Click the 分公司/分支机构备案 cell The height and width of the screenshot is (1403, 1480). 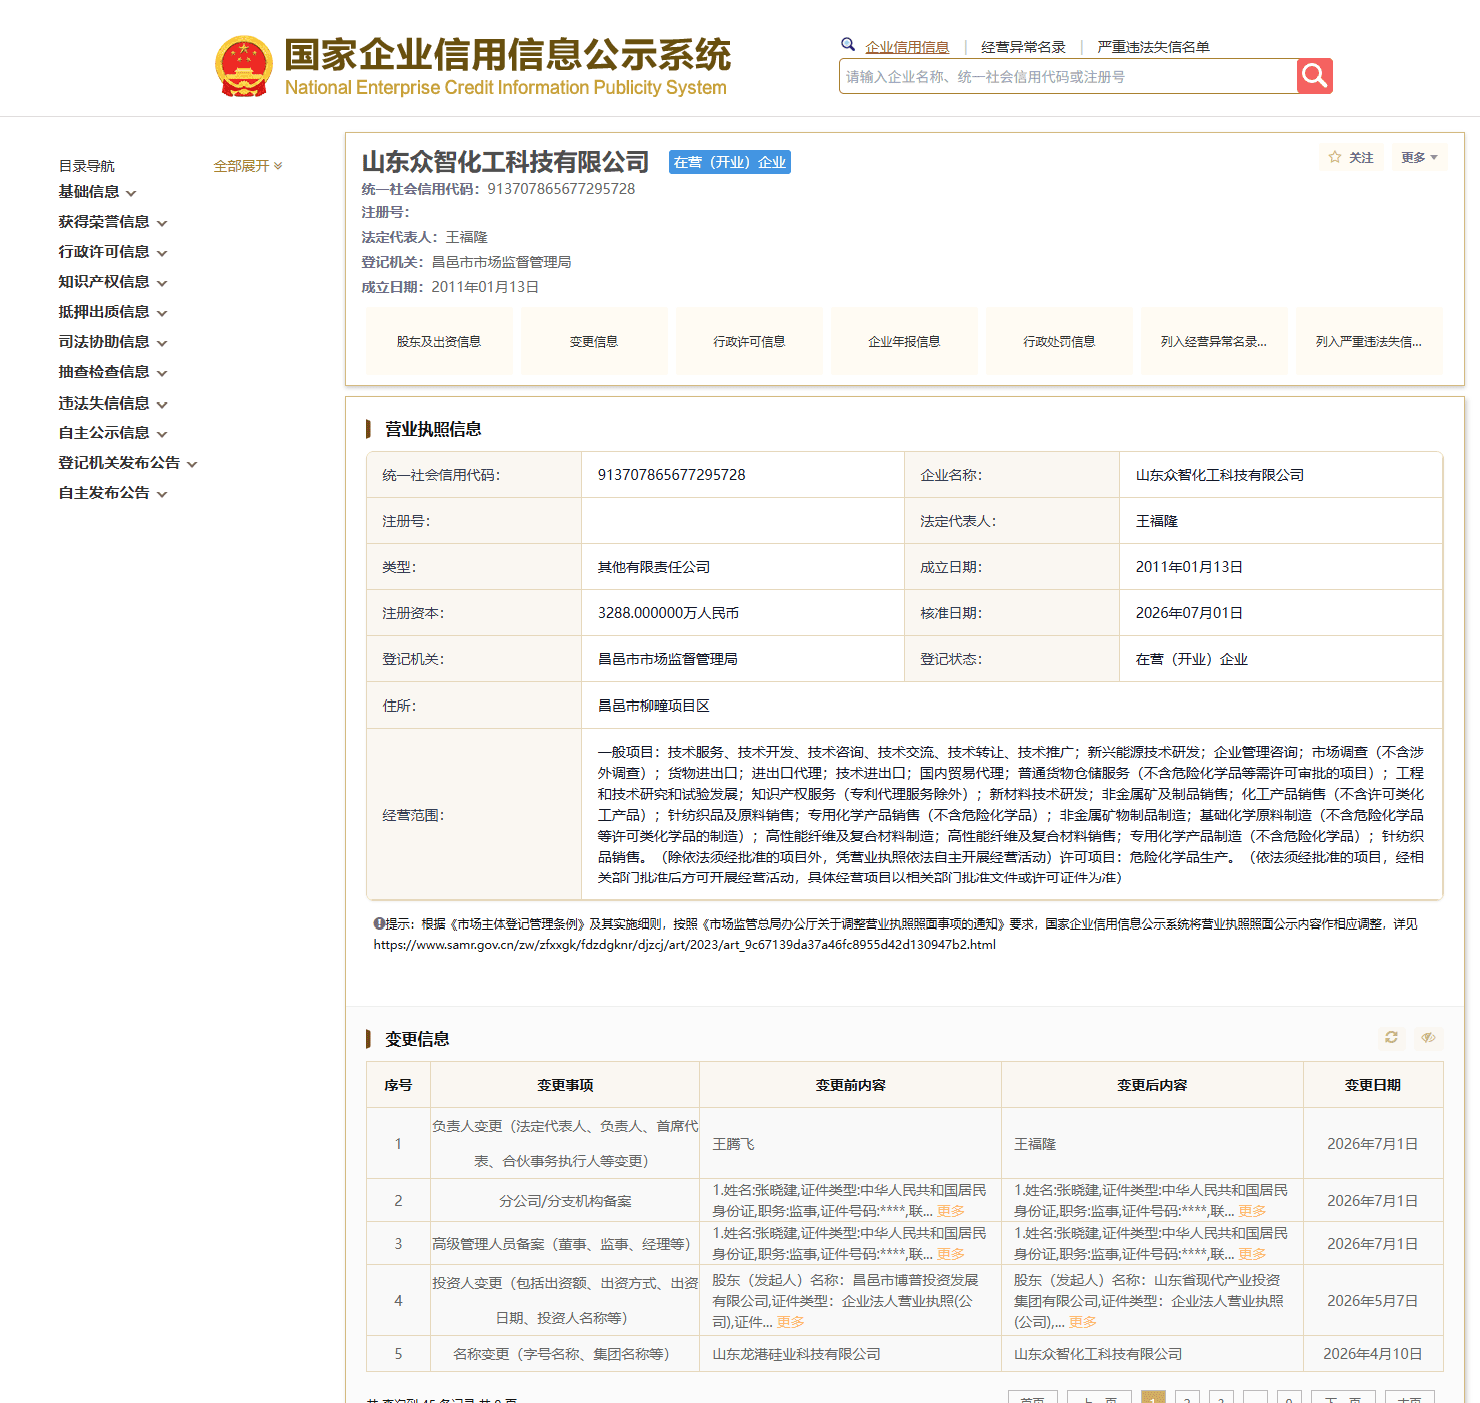[565, 1201]
